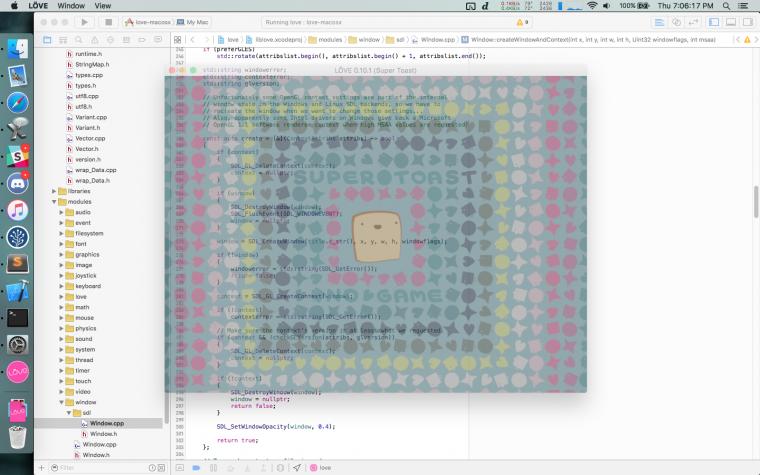The image size is (760, 475).
Task: Go forward in editor history
Action: coord(207,40)
